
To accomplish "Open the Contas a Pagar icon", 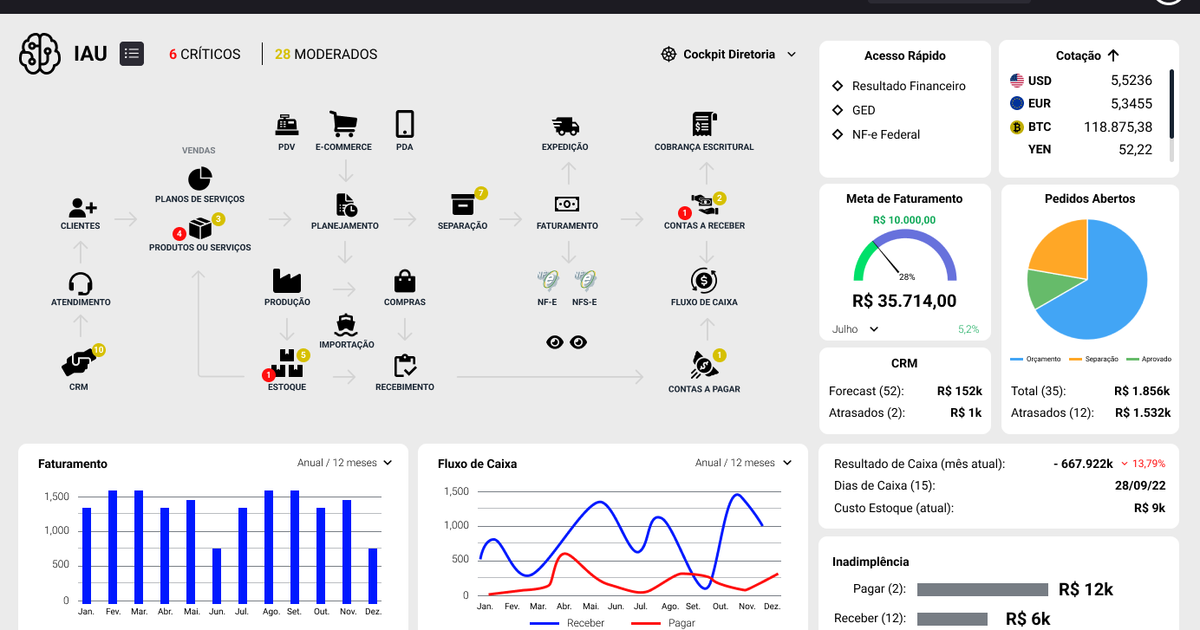I will tap(704, 364).
